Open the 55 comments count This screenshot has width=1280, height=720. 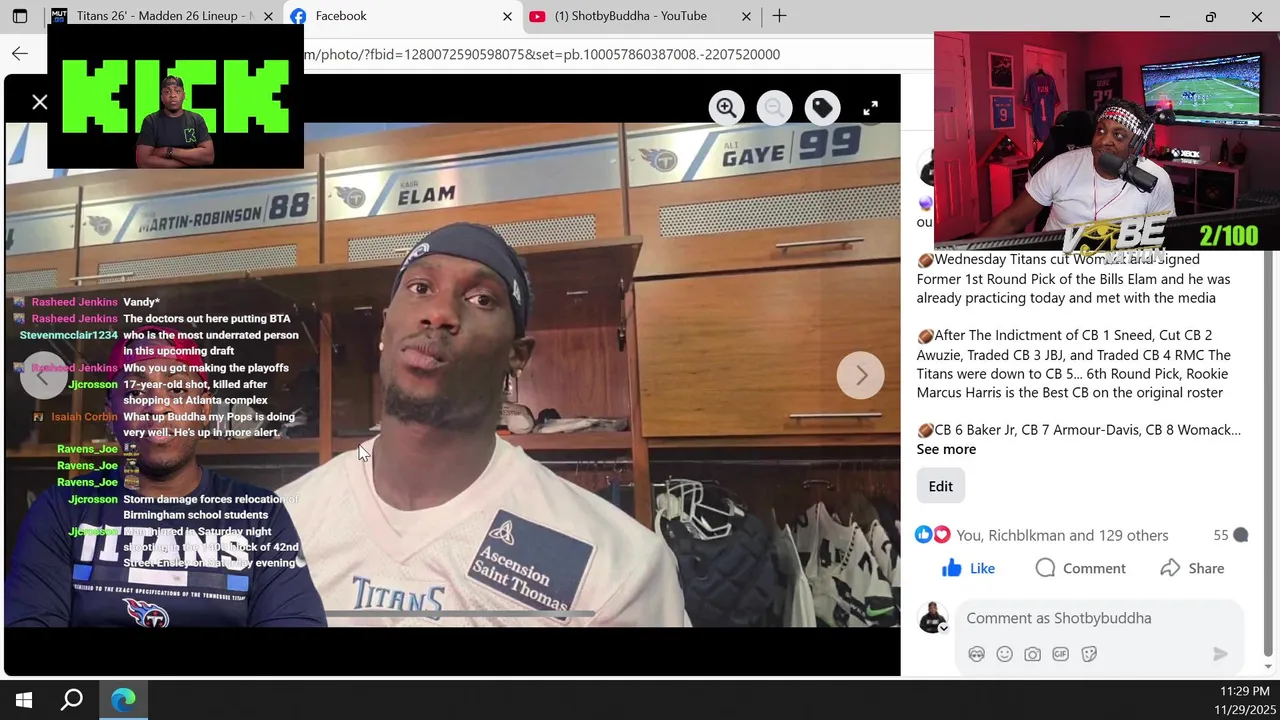coord(1231,535)
